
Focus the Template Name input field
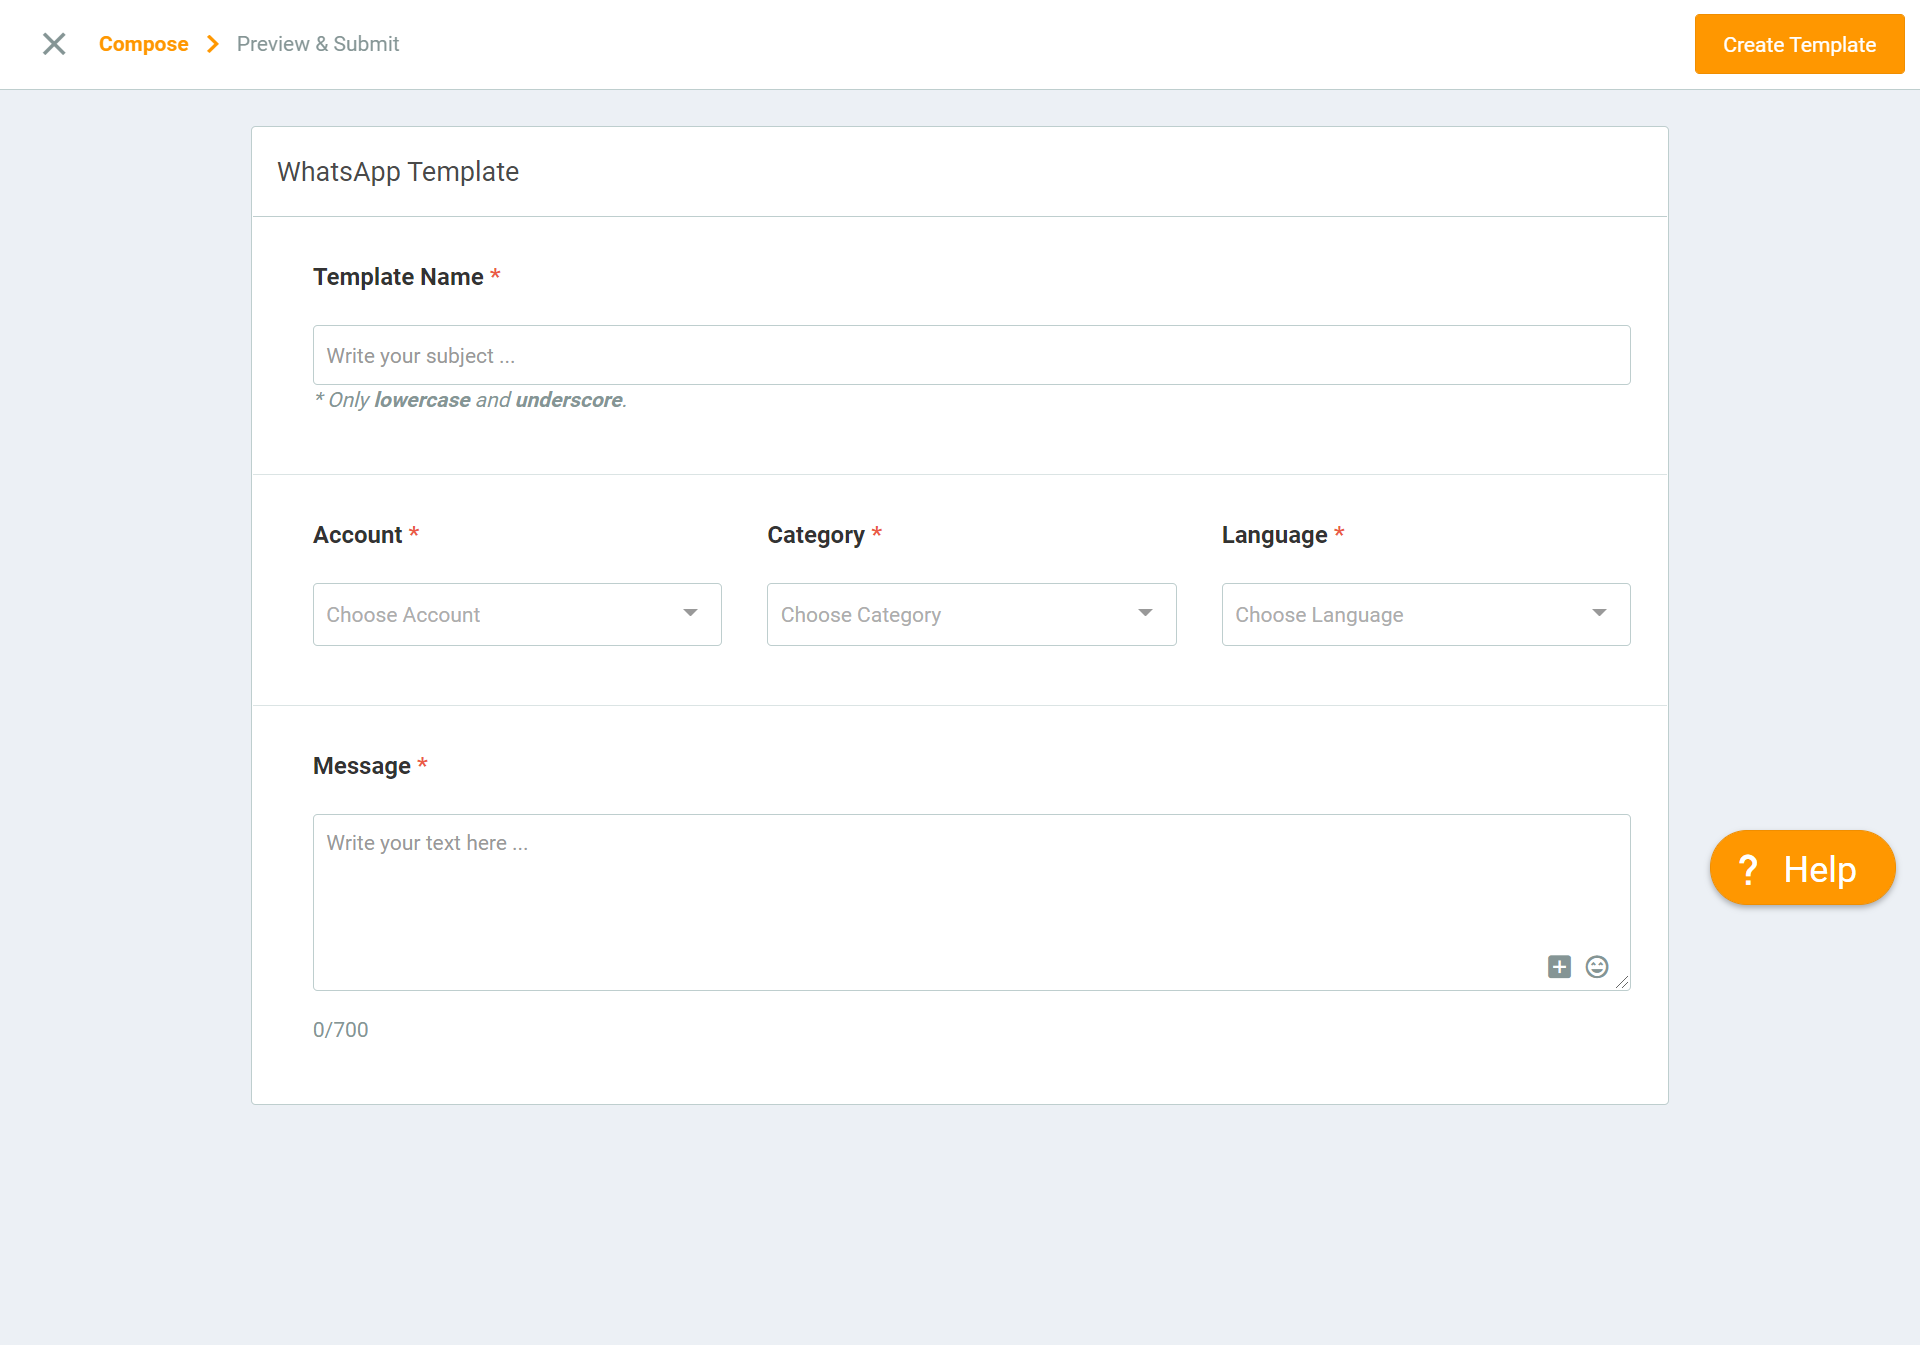(x=971, y=355)
